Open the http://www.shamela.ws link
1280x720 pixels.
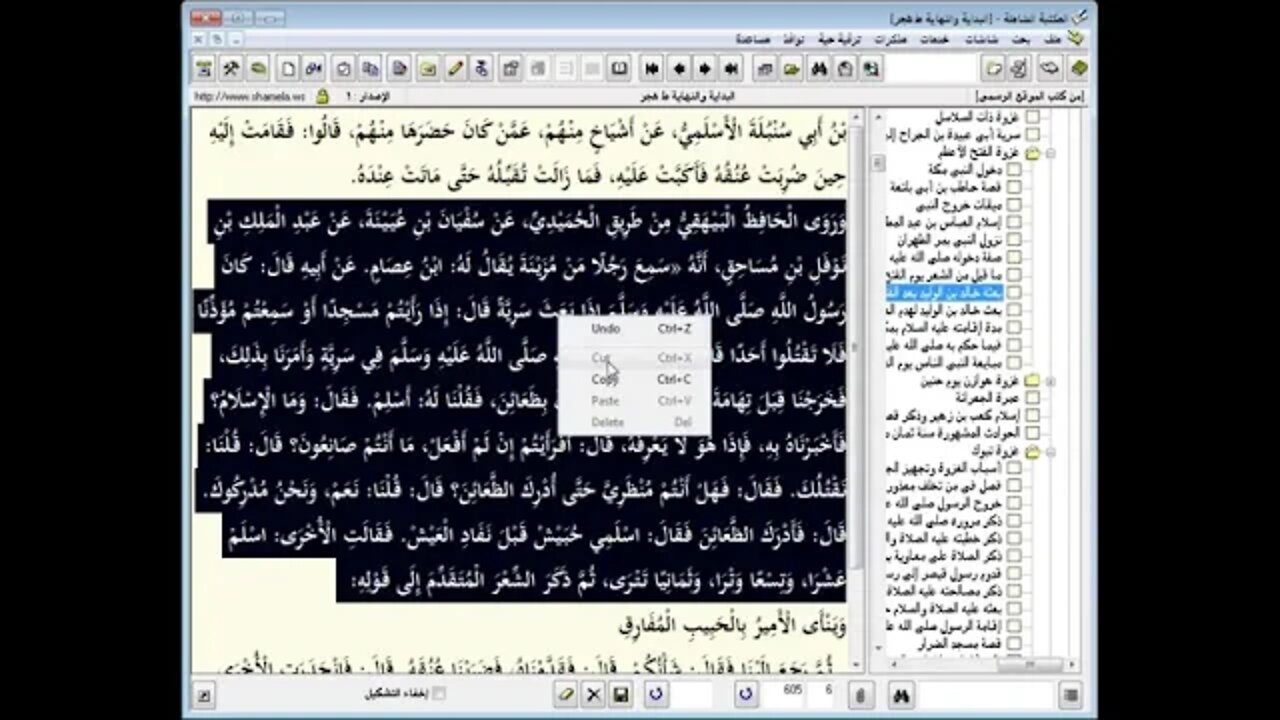(x=252, y=97)
